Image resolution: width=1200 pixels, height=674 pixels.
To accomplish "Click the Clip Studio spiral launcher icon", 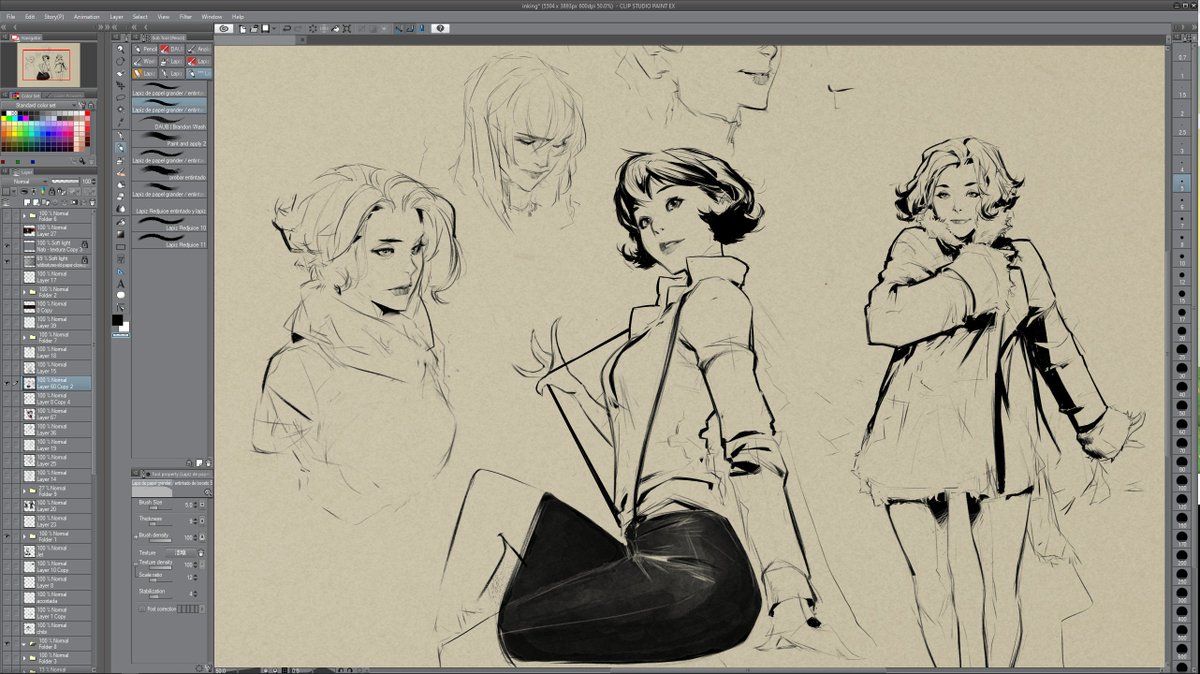I will coord(224,29).
